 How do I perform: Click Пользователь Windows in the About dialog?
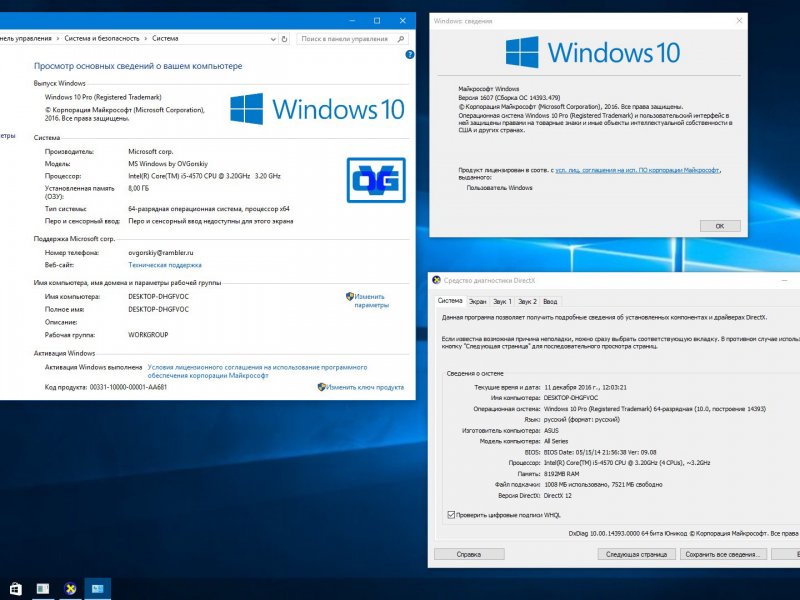[499, 188]
